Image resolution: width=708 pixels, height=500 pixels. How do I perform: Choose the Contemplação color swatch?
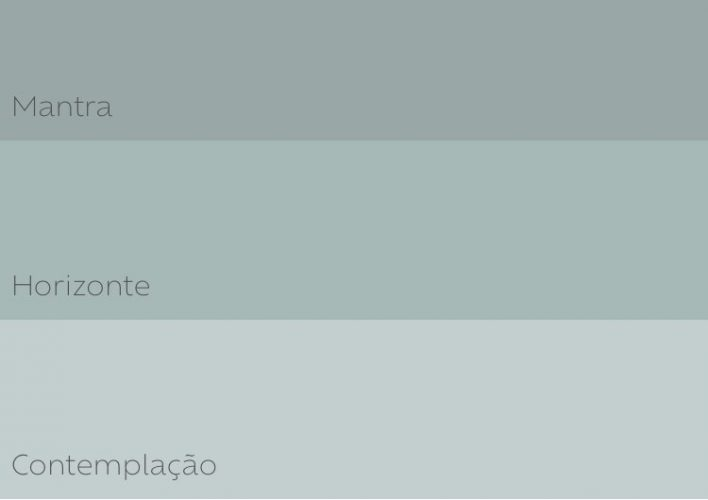(354, 409)
